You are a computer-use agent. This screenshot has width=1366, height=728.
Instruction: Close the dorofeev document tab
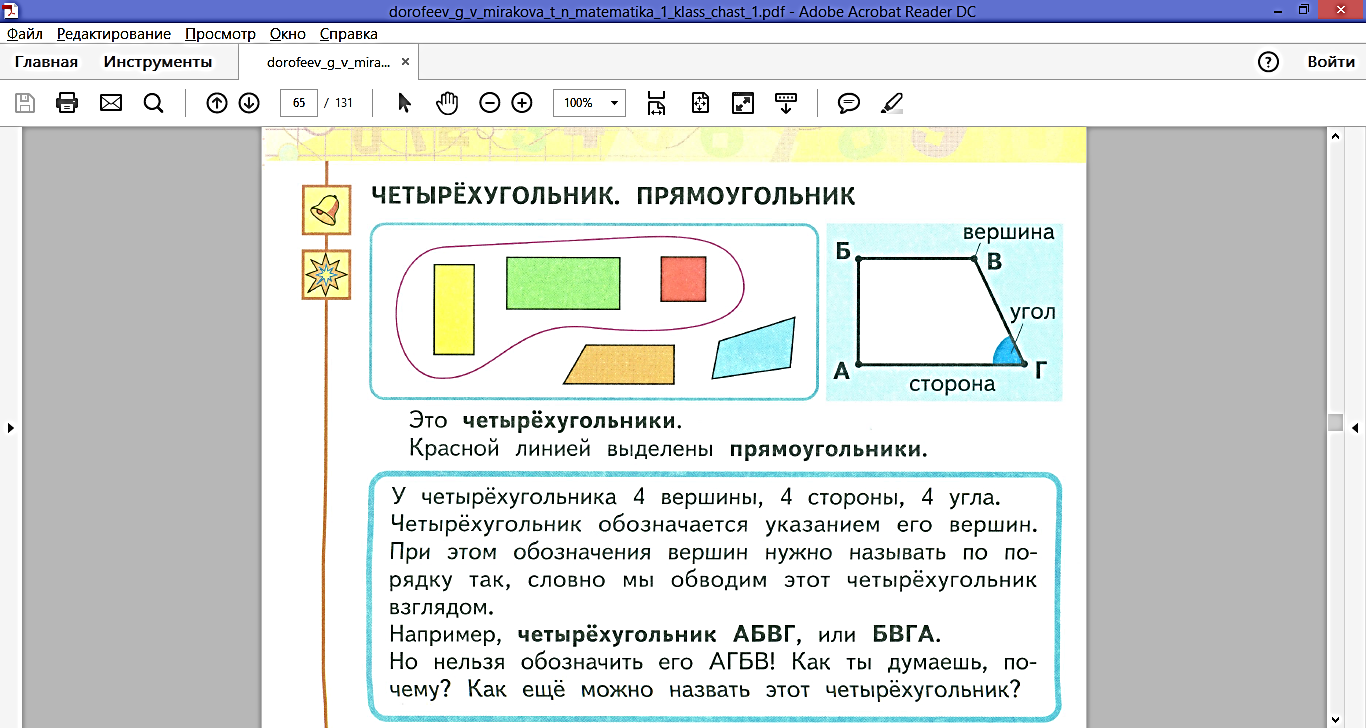click(x=405, y=62)
